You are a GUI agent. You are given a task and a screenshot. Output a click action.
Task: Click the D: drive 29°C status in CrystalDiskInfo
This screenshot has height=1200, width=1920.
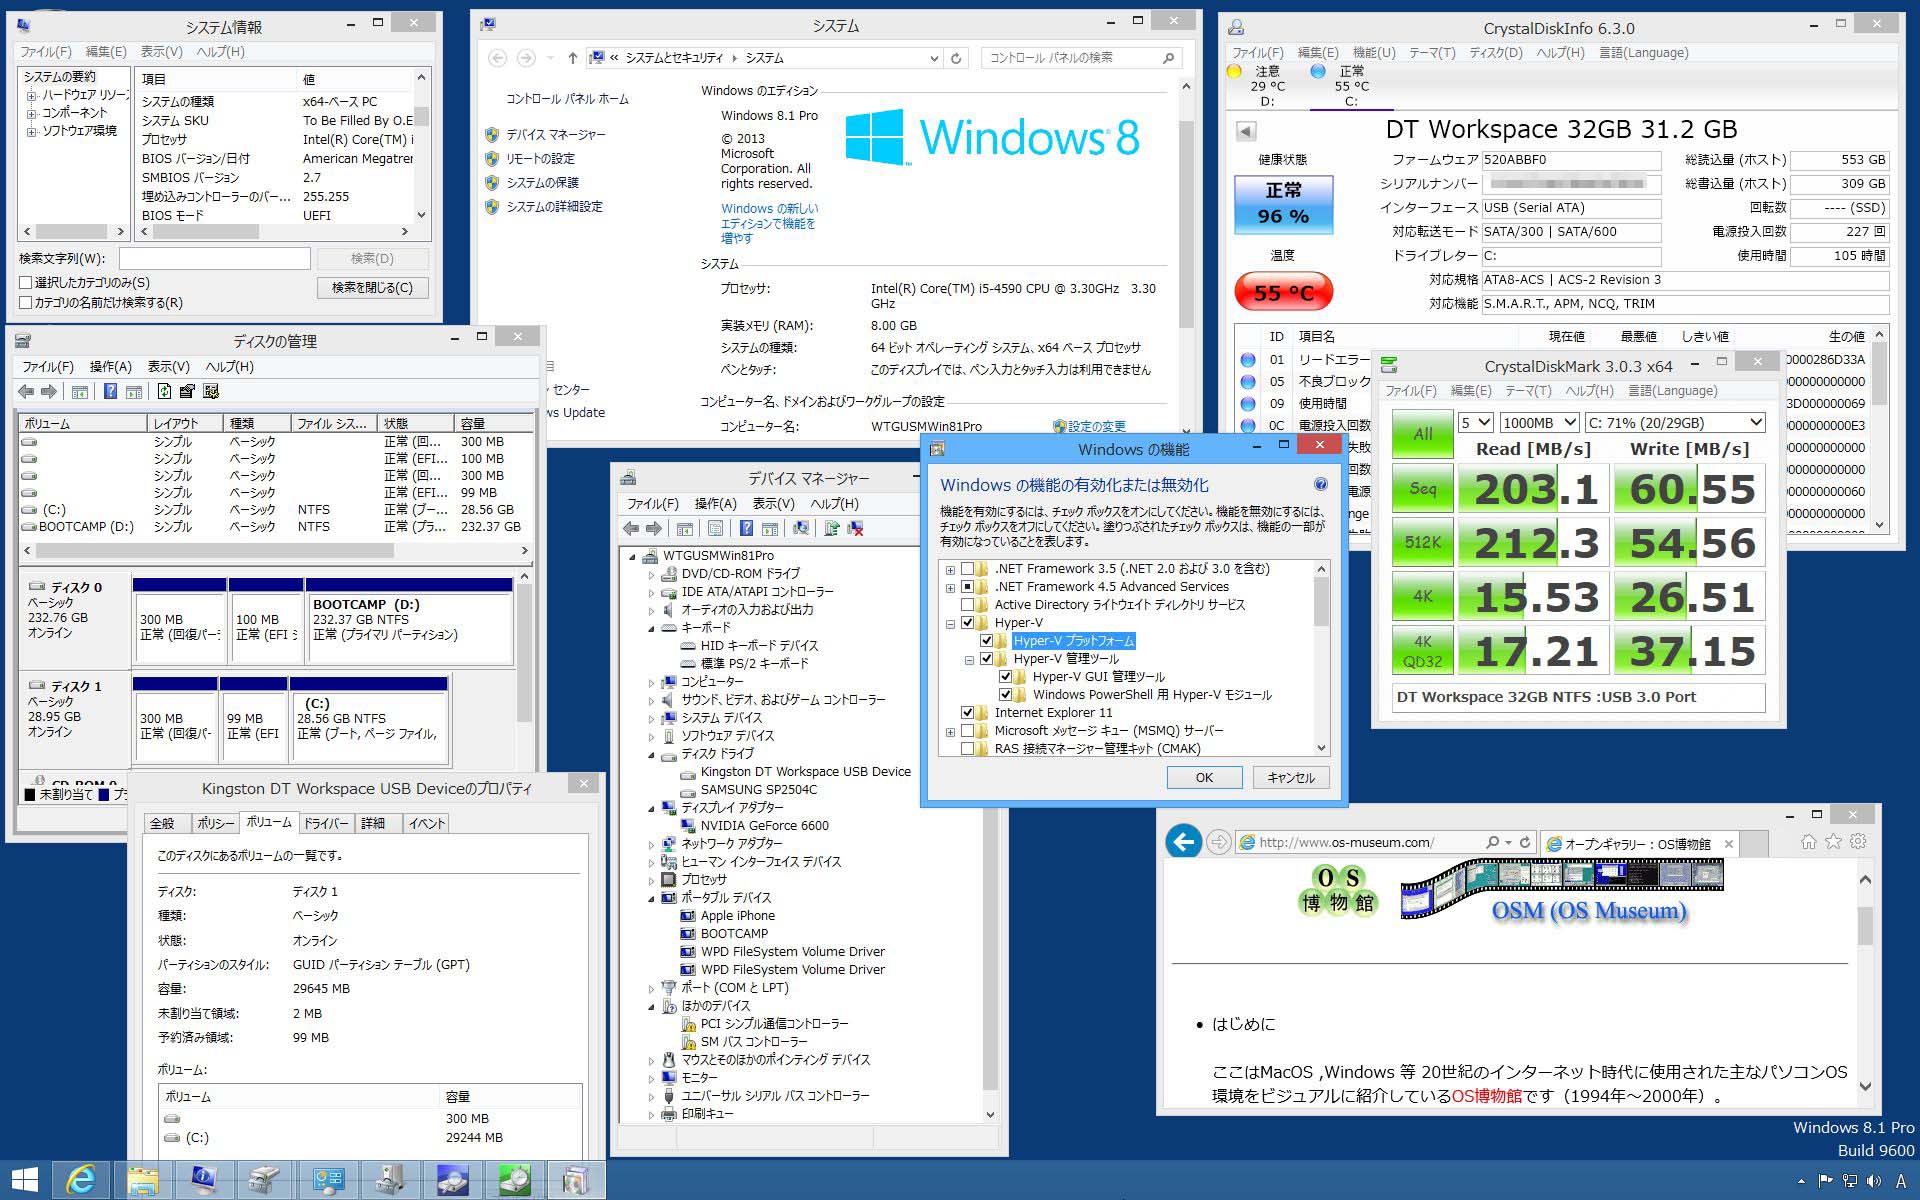(1267, 86)
